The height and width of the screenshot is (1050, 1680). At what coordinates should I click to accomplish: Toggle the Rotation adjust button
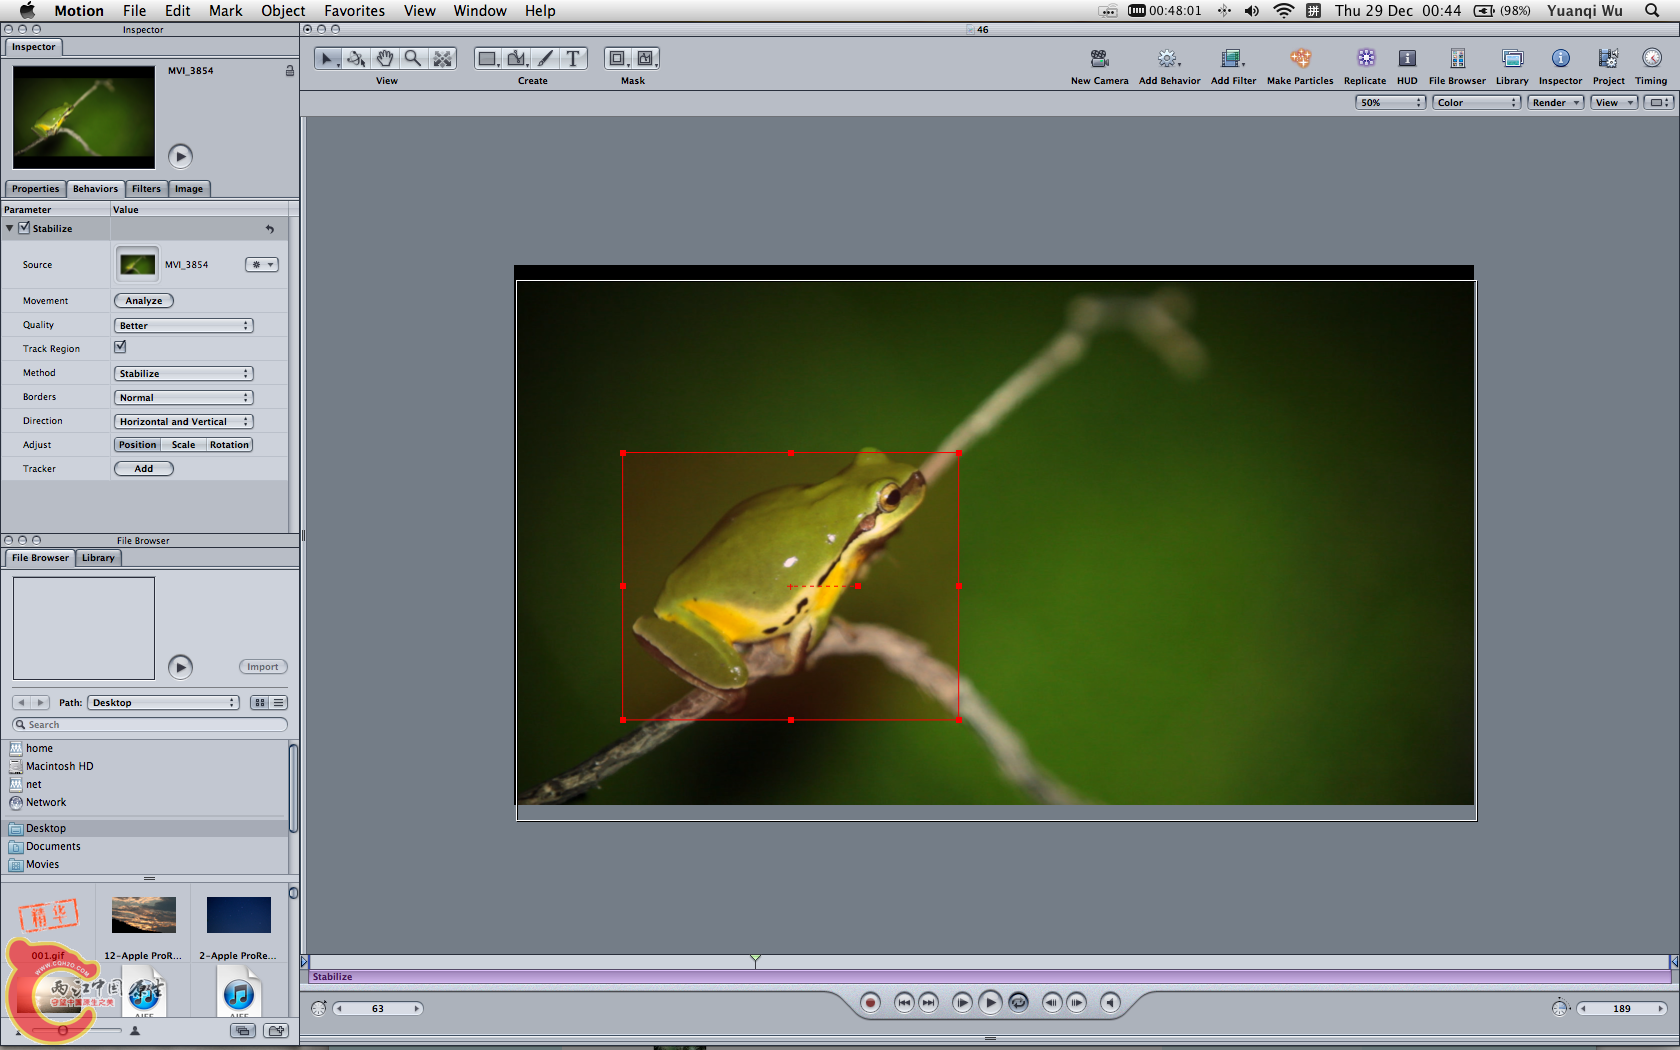pyautogui.click(x=229, y=445)
